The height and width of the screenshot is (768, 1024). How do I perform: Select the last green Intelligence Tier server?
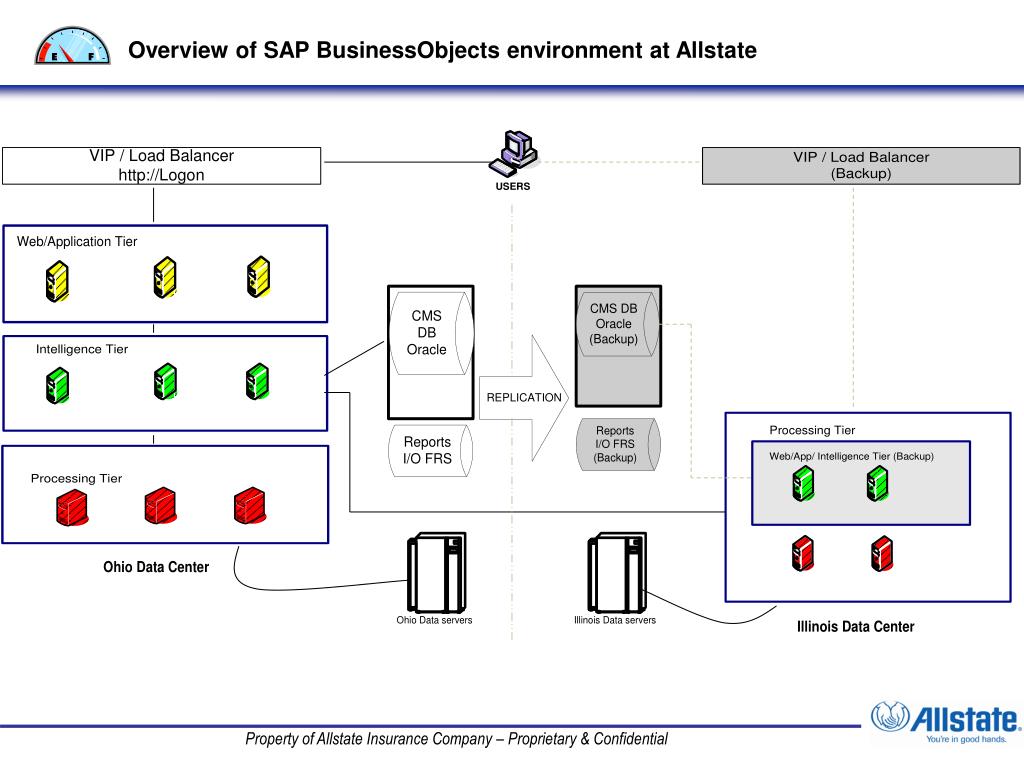[257, 381]
